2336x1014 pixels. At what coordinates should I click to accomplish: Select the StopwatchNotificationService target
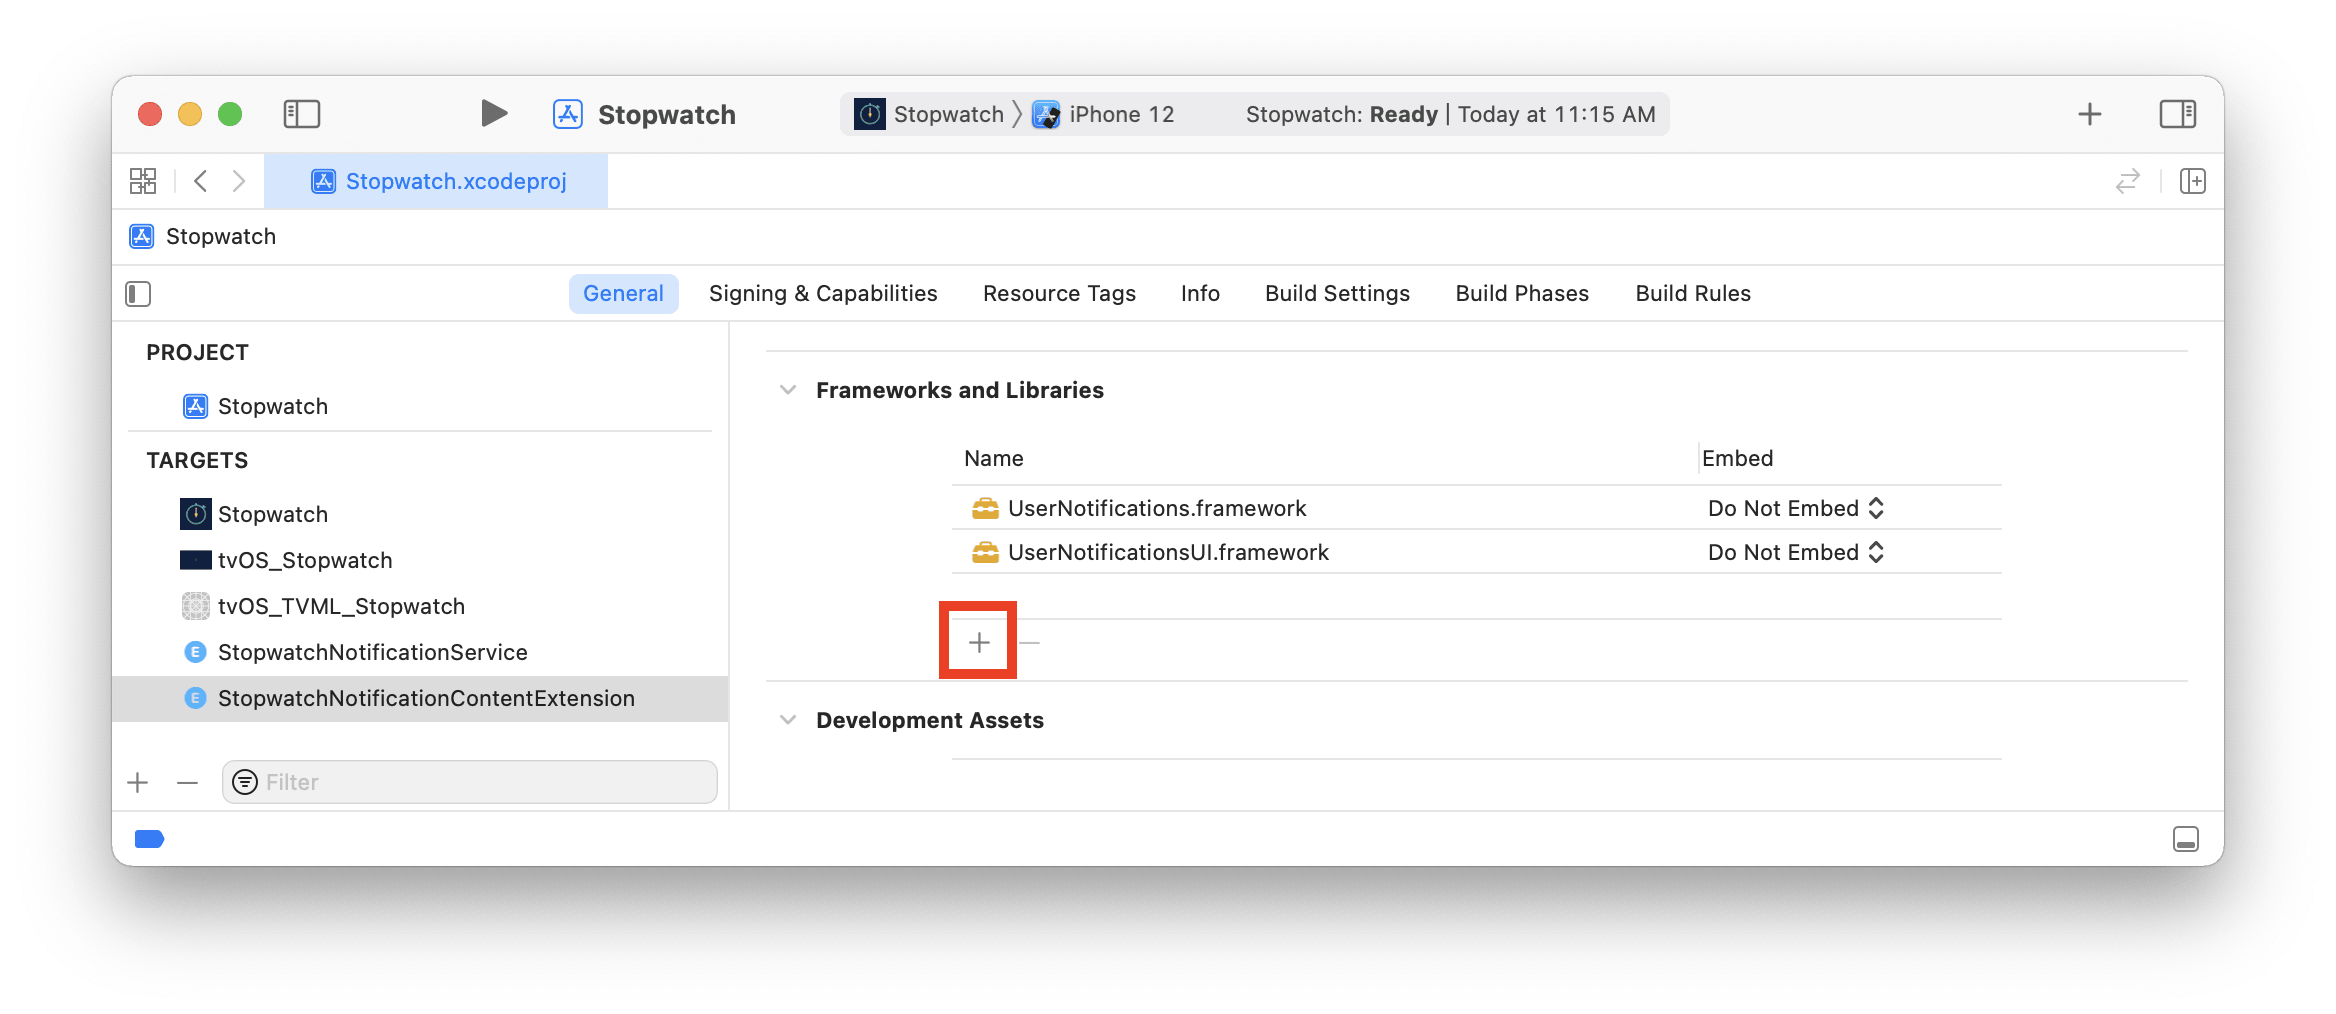pyautogui.click(x=373, y=652)
